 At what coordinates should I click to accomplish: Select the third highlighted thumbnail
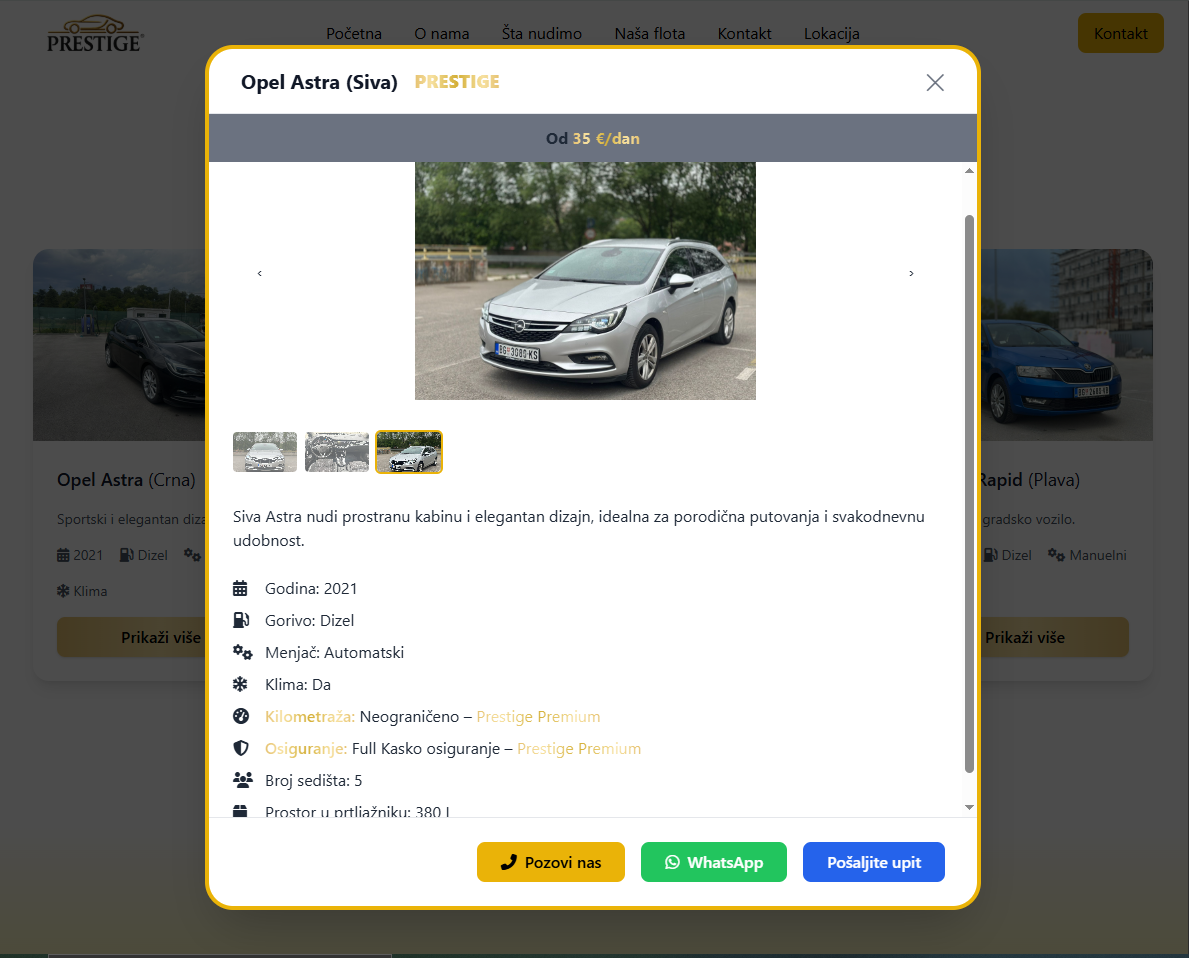click(x=409, y=452)
